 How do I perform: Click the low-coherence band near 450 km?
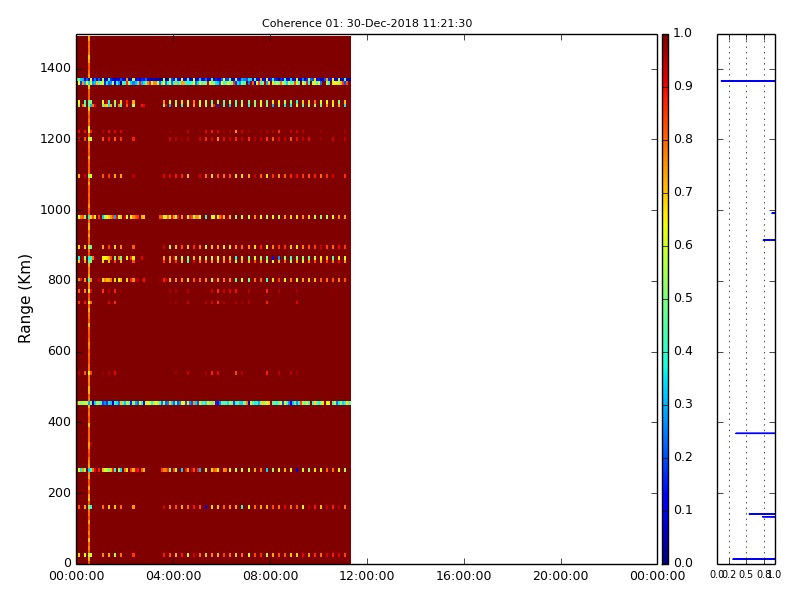213,403
